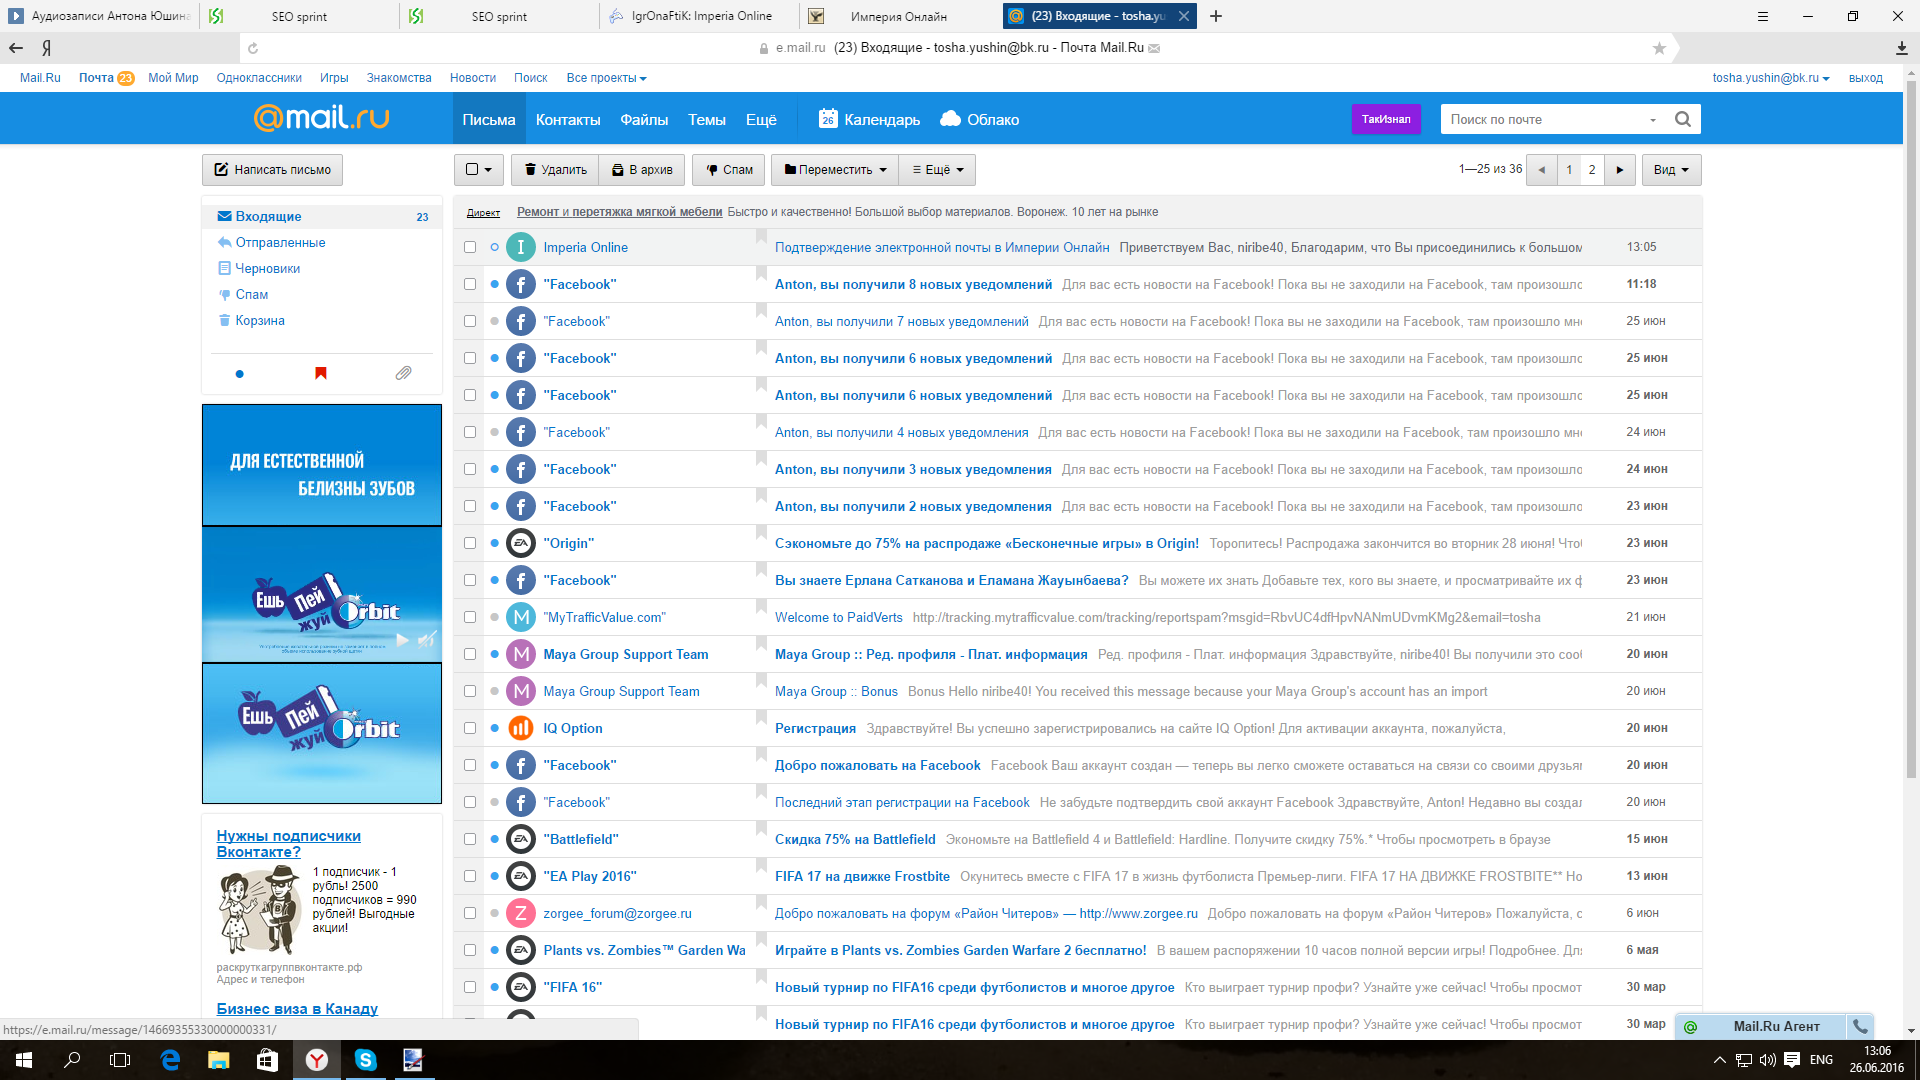
Task: Toggle read status dot of Imperia Online message
Action: click(x=494, y=247)
